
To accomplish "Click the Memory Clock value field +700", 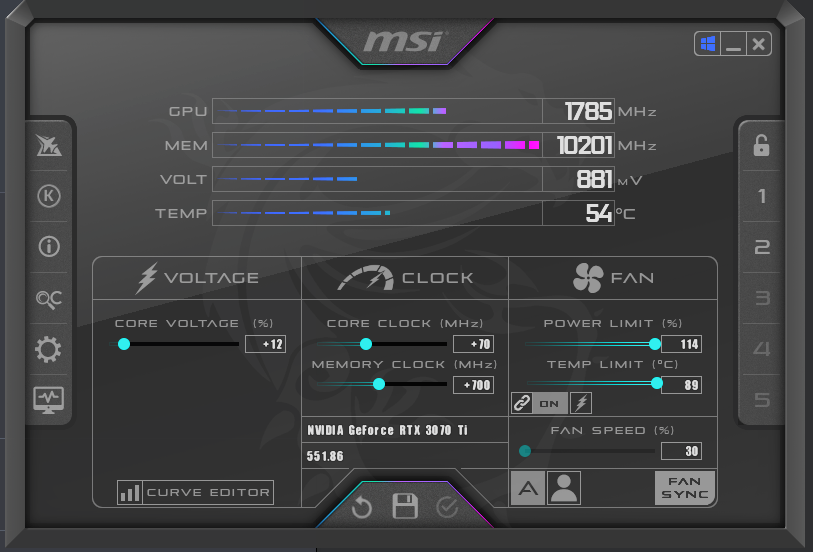I will tap(473, 385).
